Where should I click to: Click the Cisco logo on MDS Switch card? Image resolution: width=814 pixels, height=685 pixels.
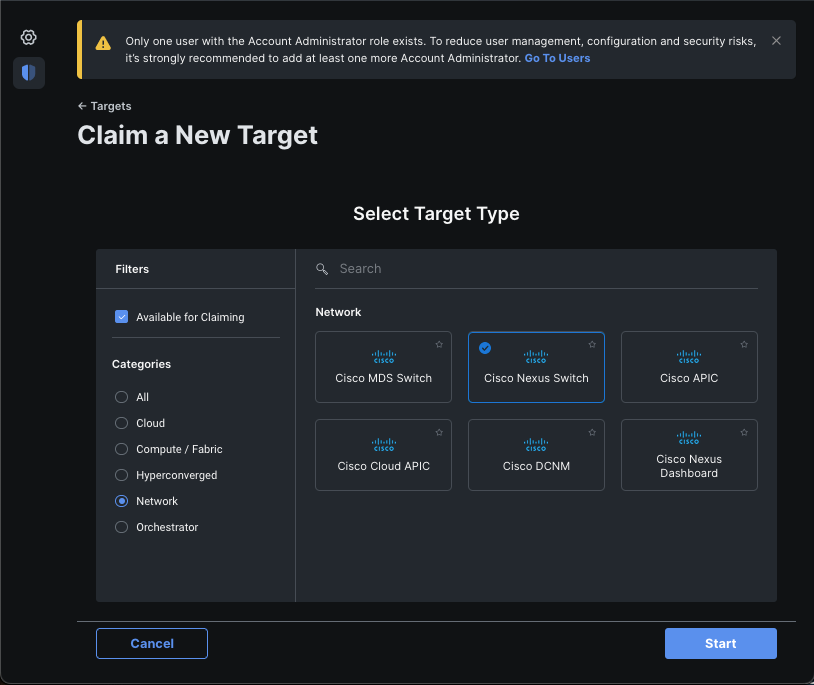click(384, 357)
